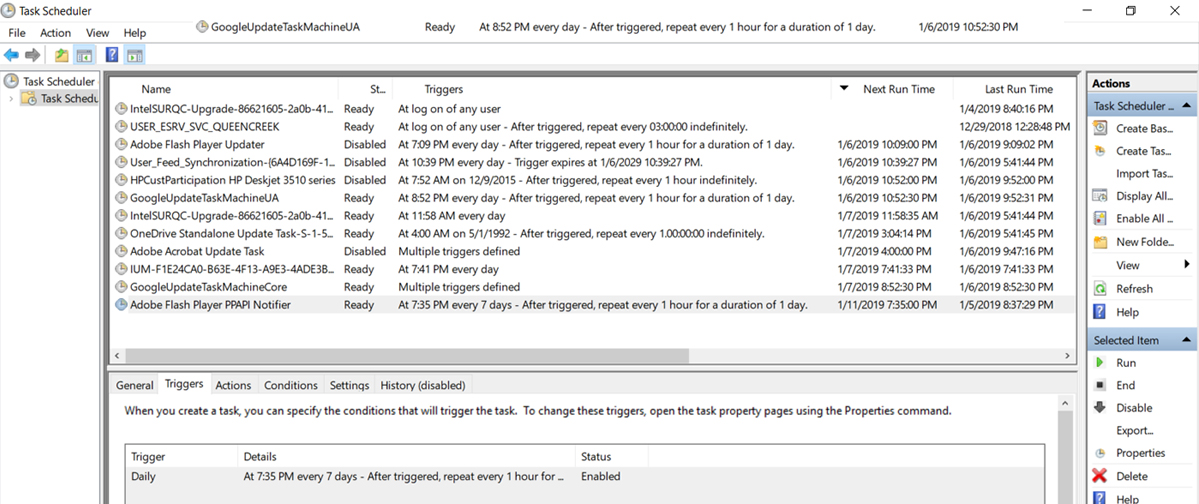This screenshot has height=504, width=1199.
Task: Click the Disable down-arrow icon
Action: [1100, 408]
